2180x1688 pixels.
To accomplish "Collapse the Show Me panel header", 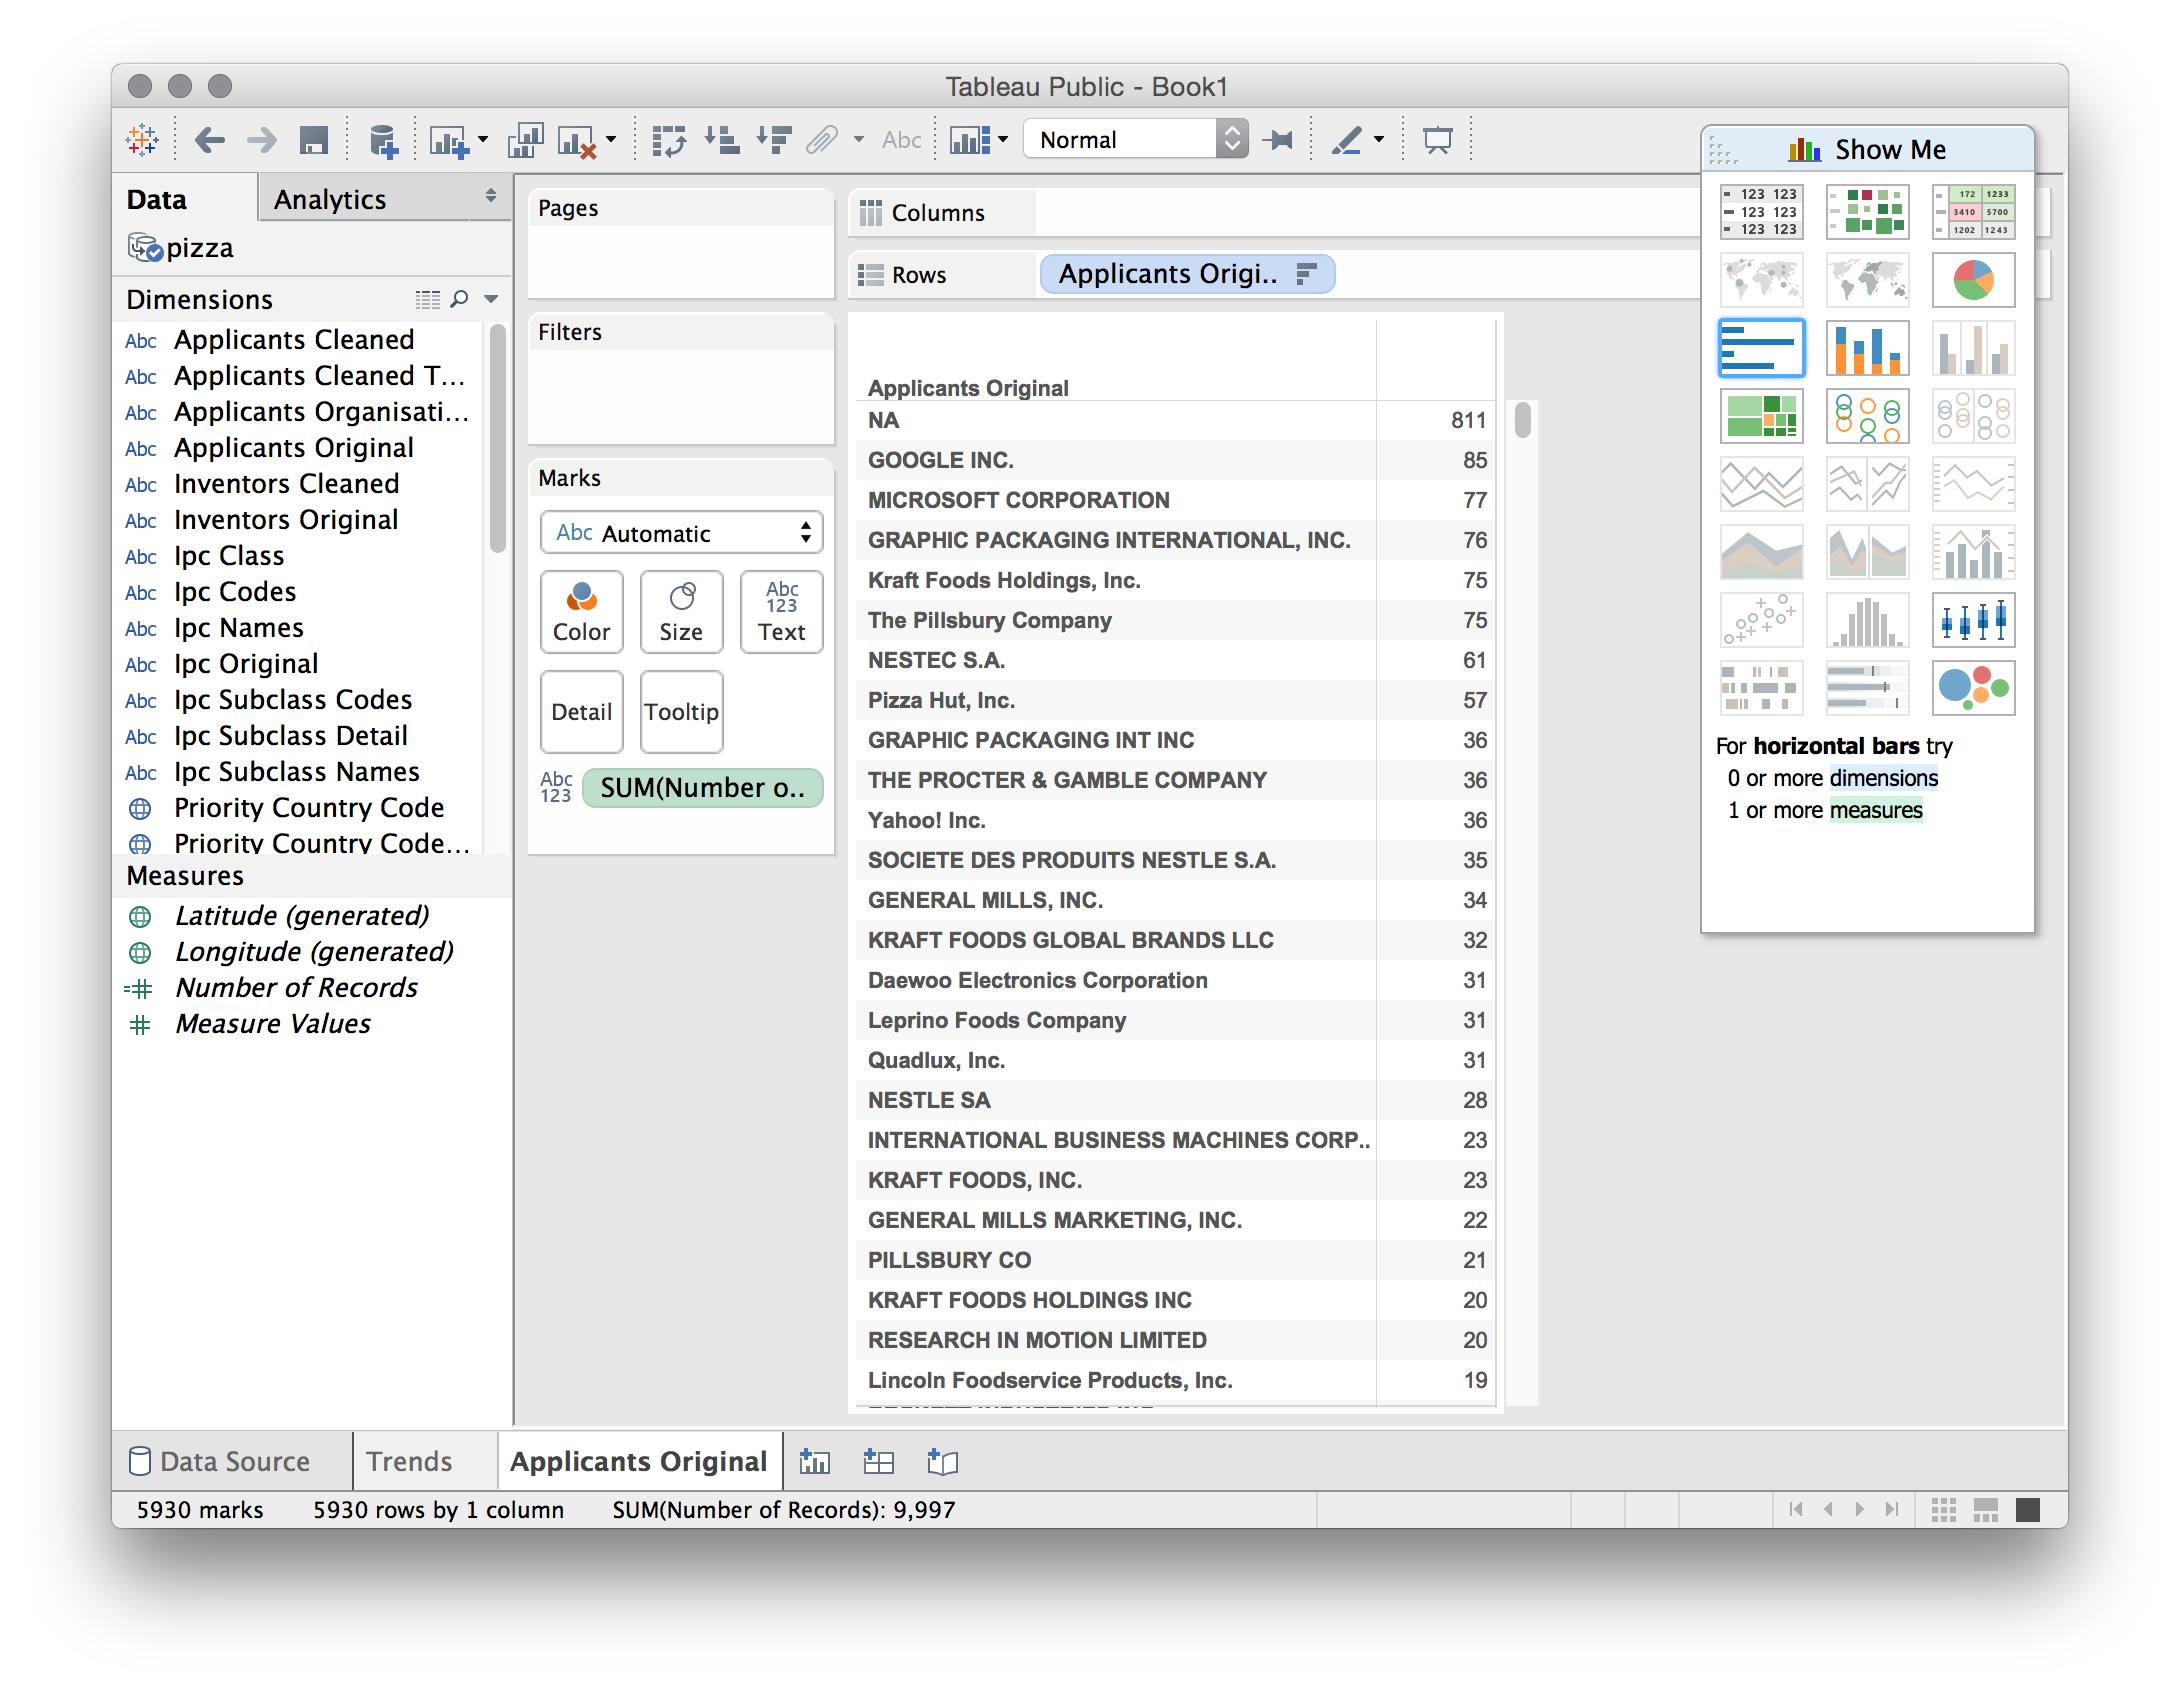I will (1867, 149).
